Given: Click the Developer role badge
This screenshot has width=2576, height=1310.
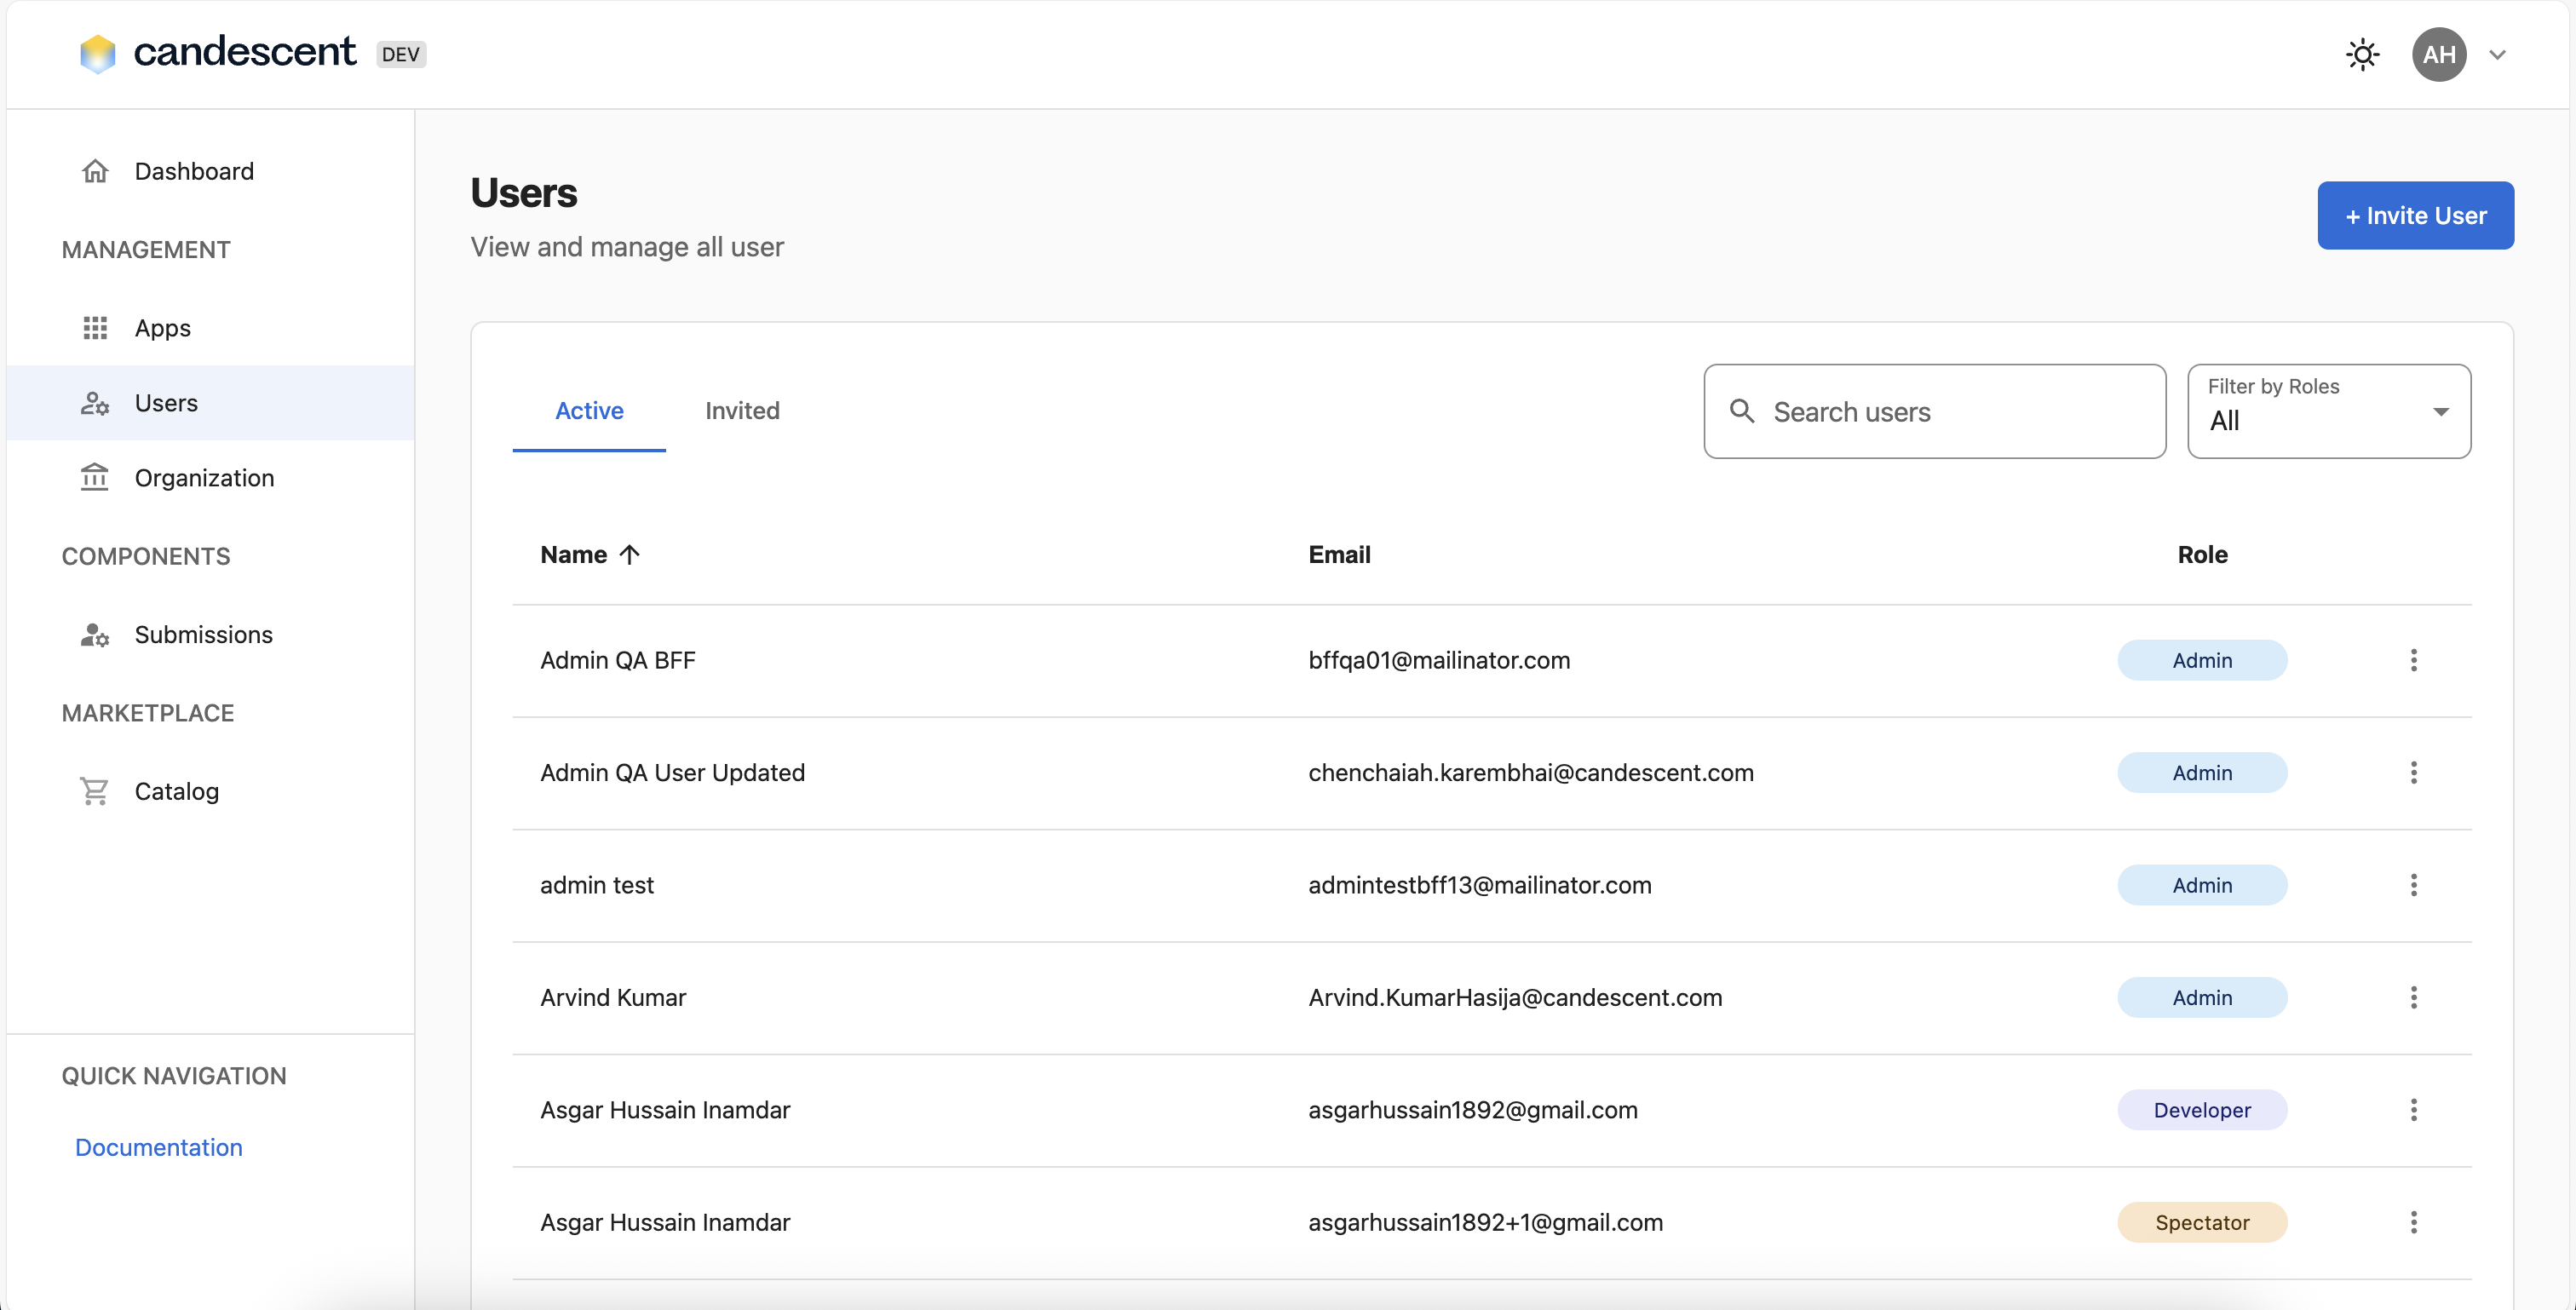Looking at the screenshot, I should click(2201, 1110).
